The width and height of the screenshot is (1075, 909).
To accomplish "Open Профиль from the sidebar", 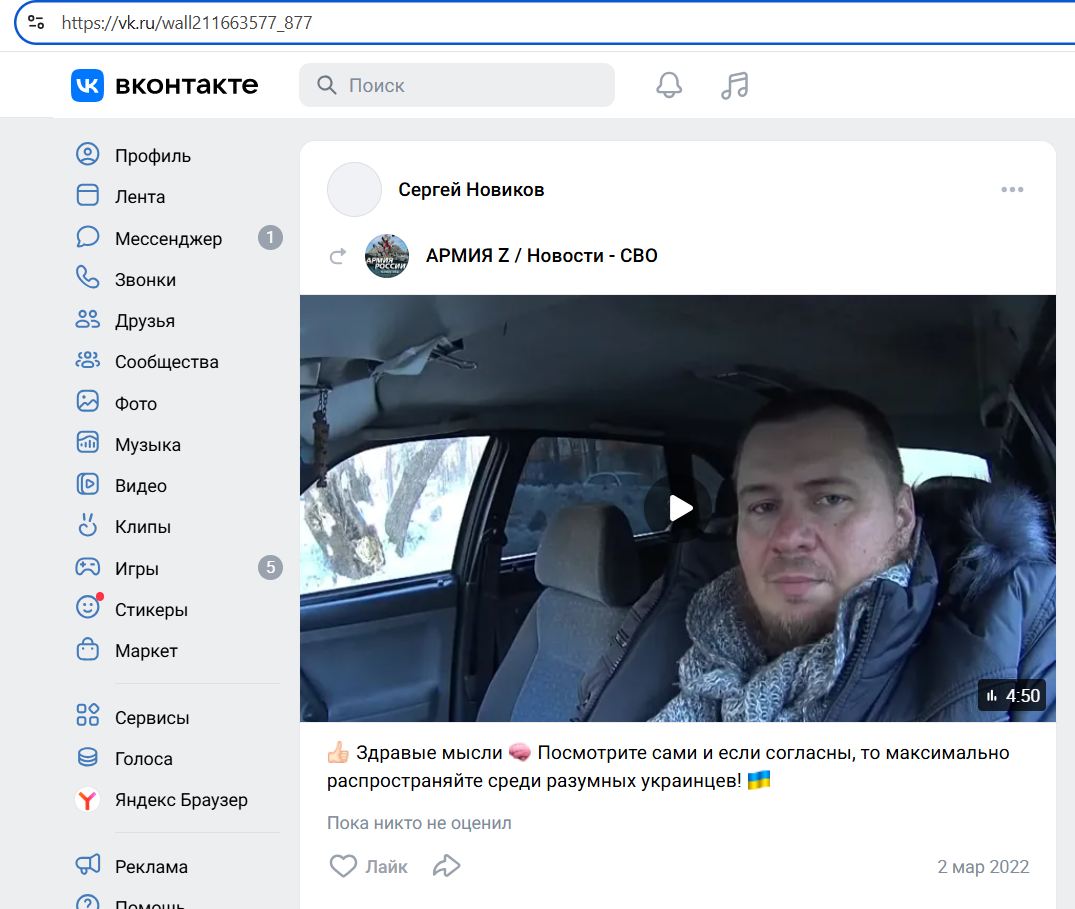I will tap(153, 156).
